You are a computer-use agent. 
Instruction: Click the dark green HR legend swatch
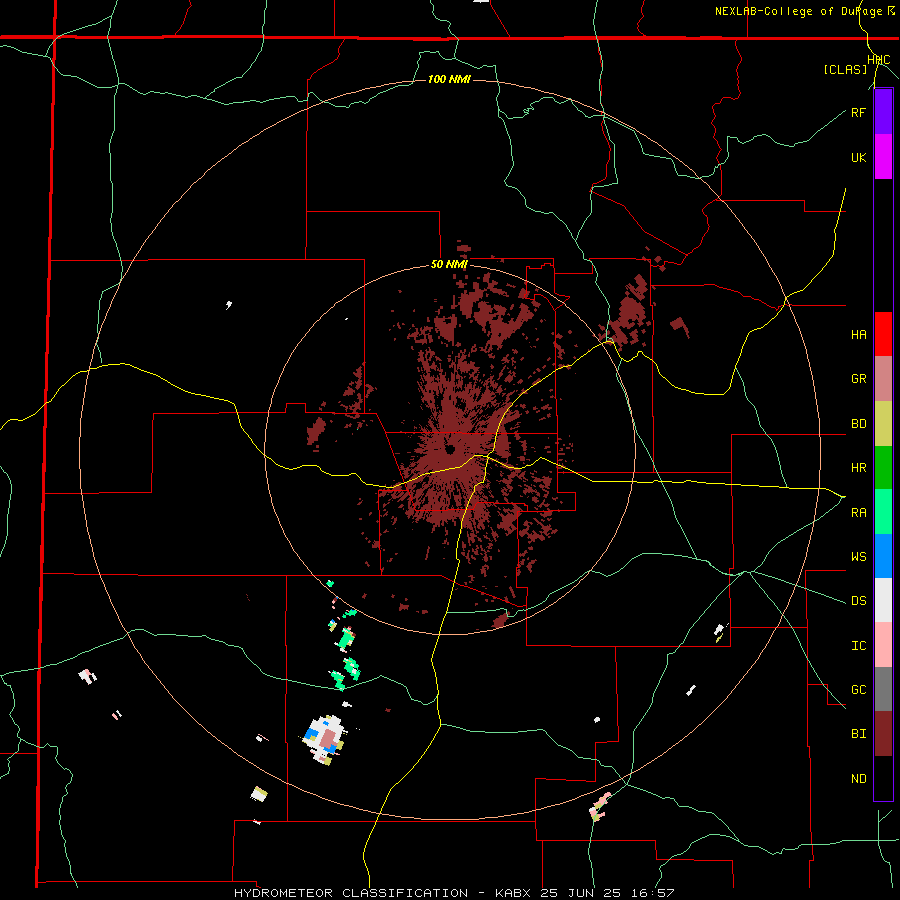click(x=883, y=467)
